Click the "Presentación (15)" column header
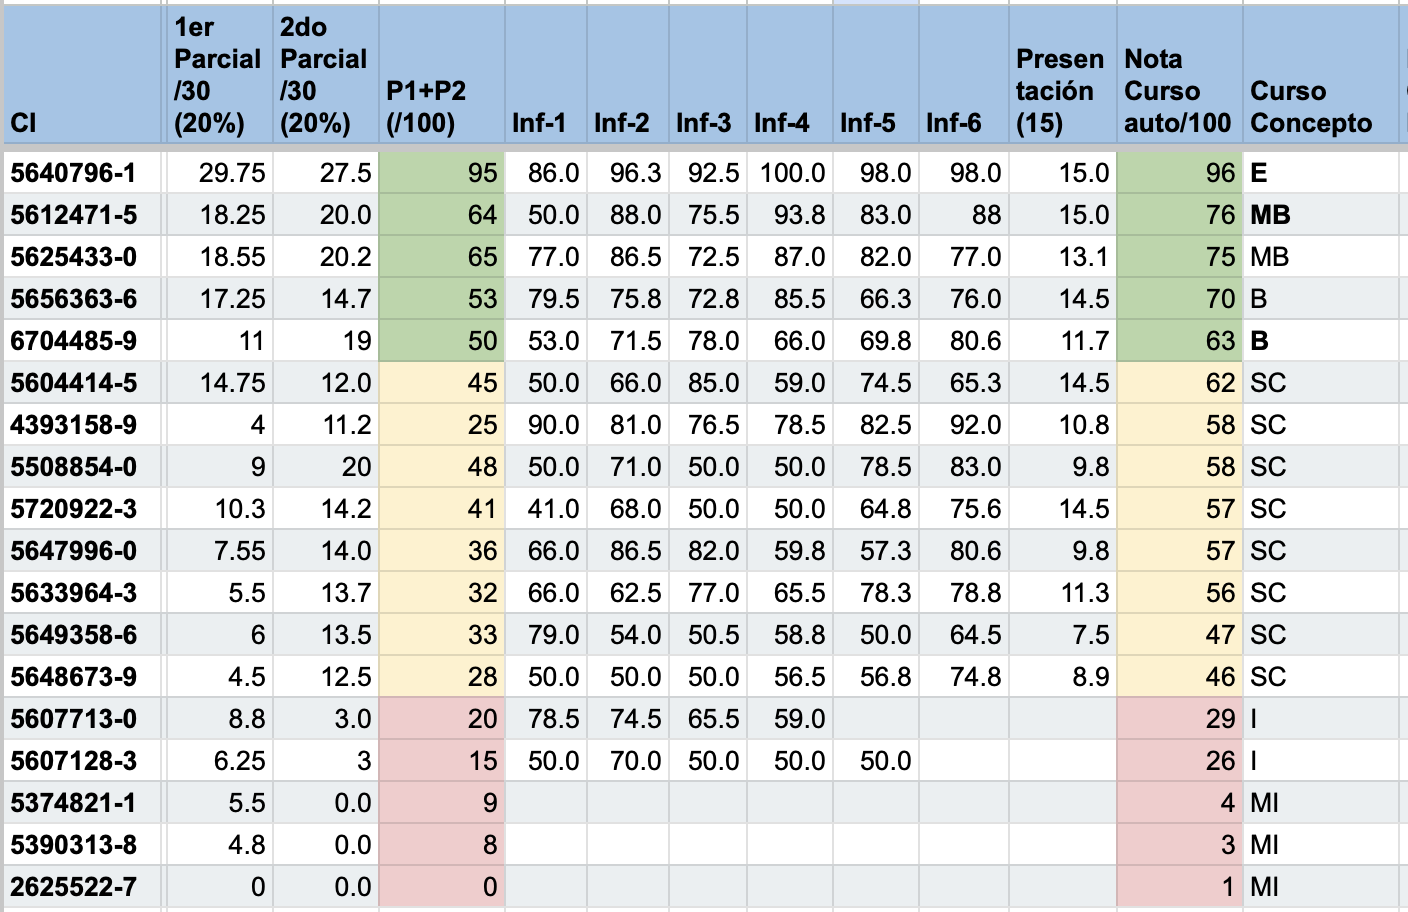The height and width of the screenshot is (912, 1408). 1062,76
